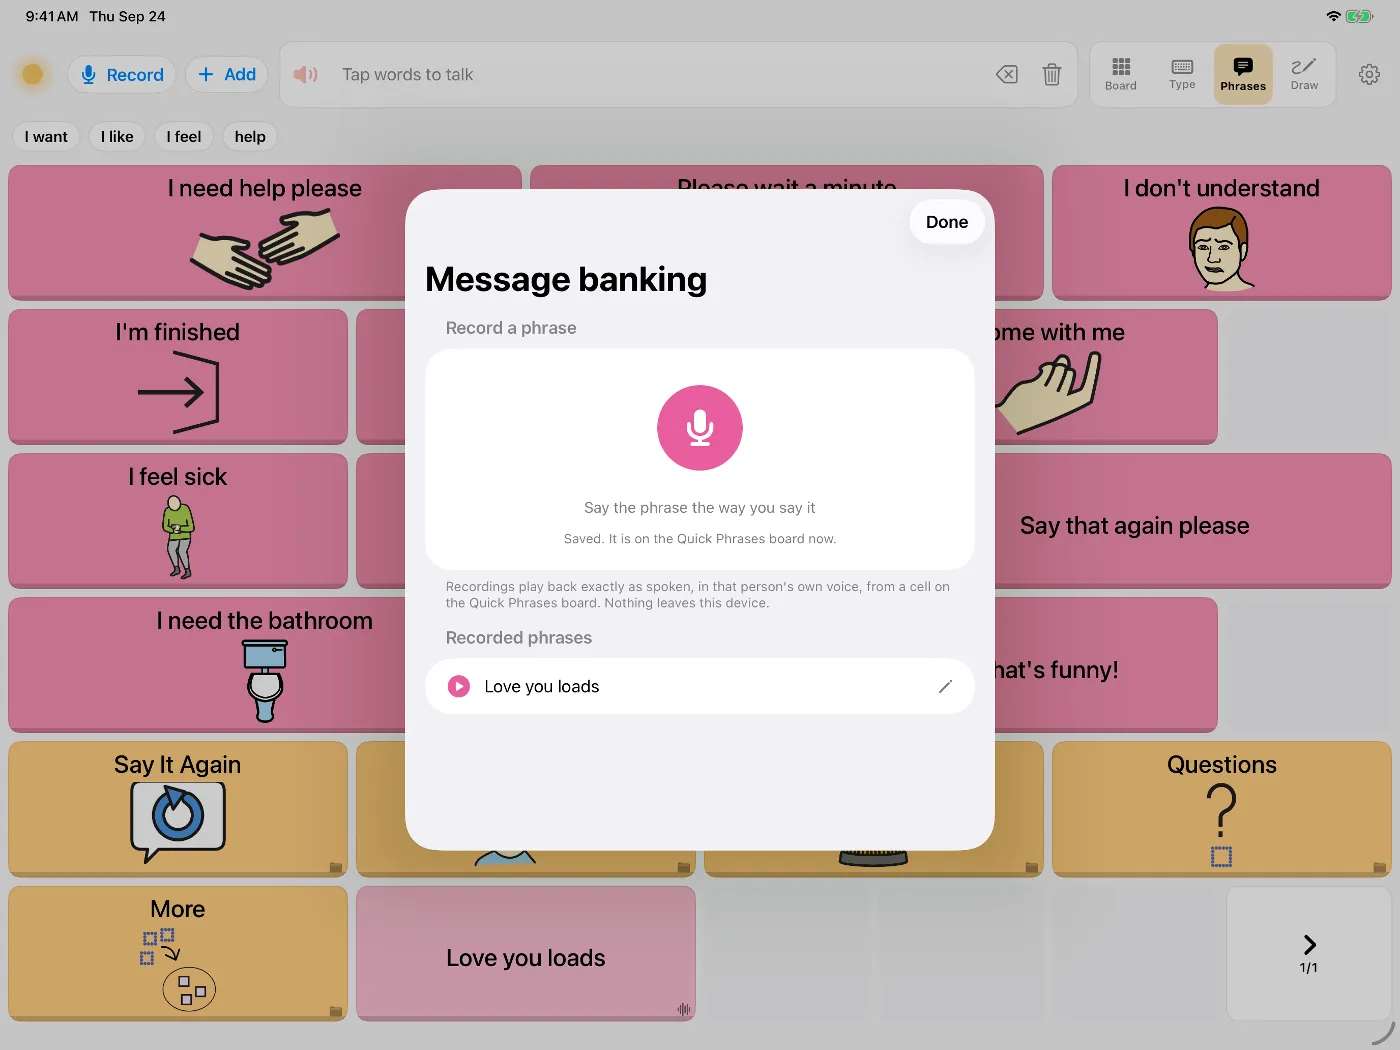1400x1050 pixels.
Task: Tap the Add button
Action: pyautogui.click(x=227, y=75)
